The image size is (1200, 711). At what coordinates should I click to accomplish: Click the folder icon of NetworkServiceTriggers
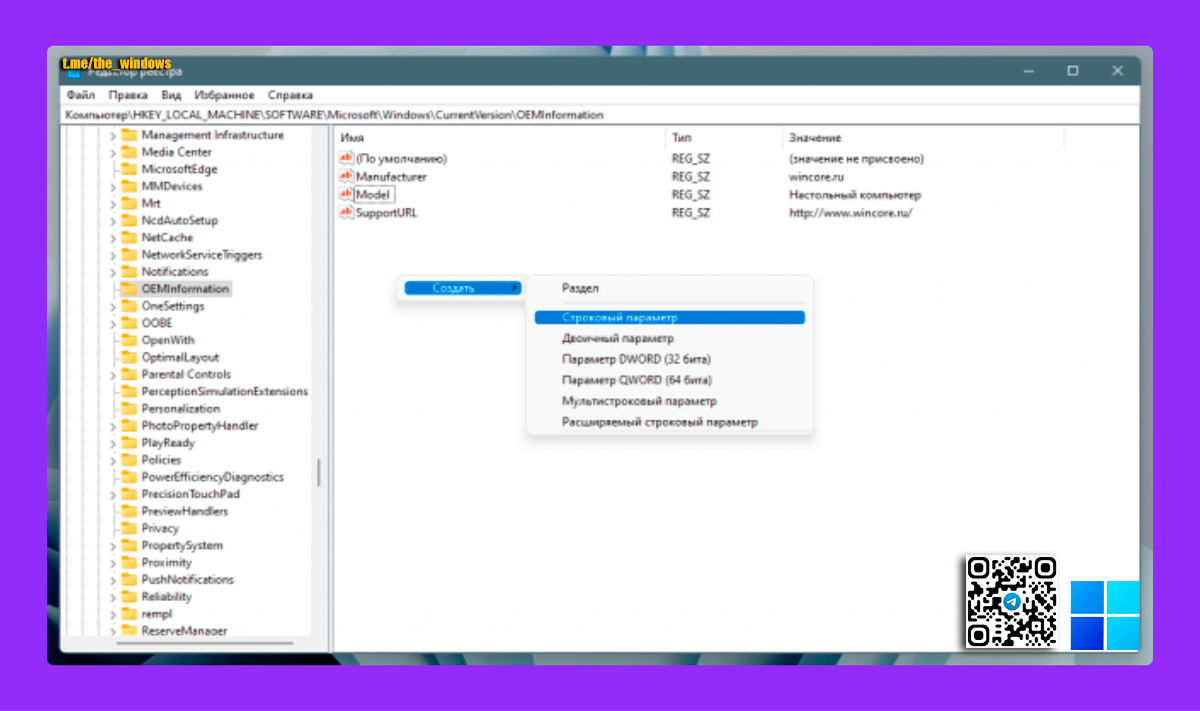tap(129, 255)
